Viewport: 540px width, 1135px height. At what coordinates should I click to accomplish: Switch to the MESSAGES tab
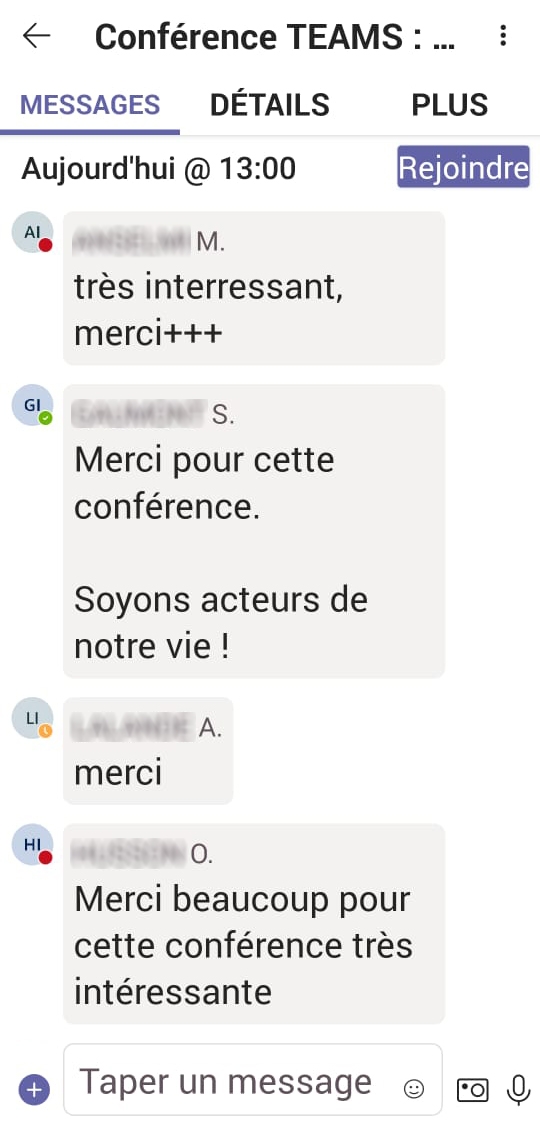(90, 105)
